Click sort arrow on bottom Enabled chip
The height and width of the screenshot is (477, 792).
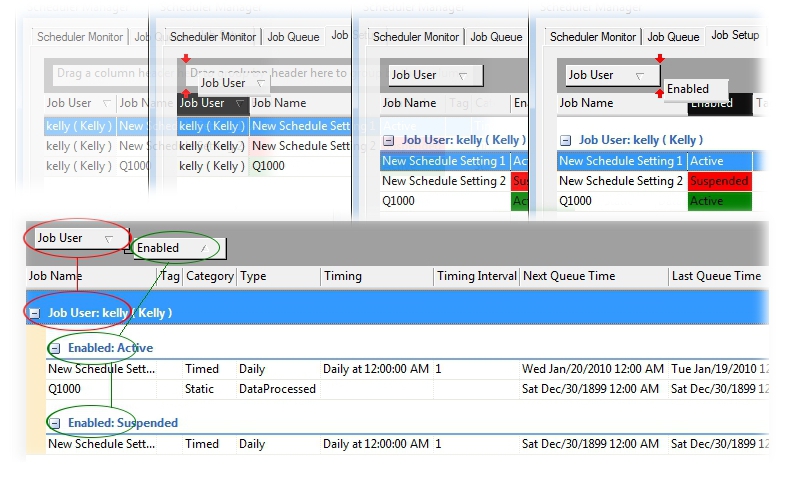(x=204, y=248)
